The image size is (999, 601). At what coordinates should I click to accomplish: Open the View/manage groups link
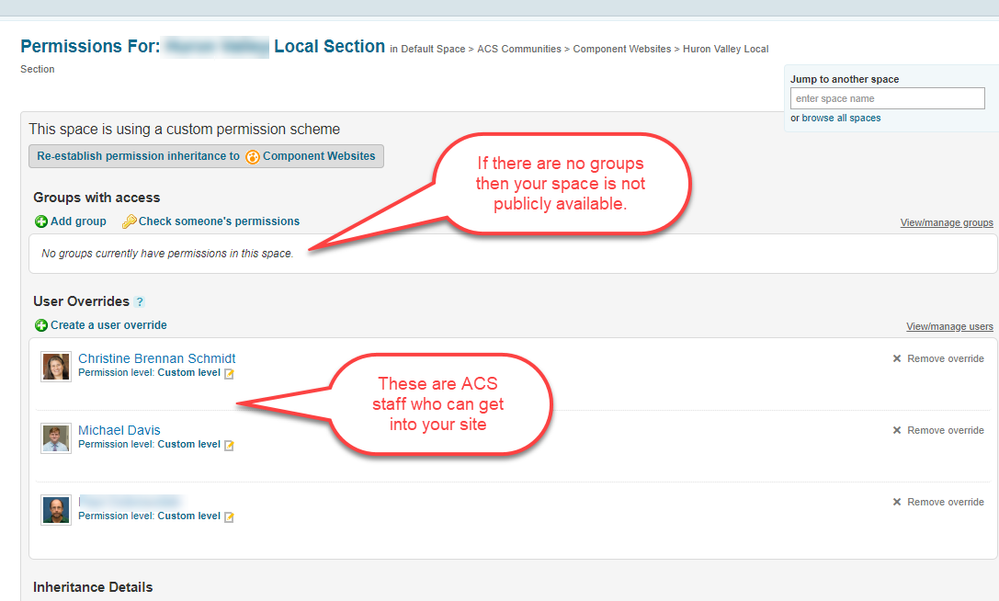[x=946, y=223]
